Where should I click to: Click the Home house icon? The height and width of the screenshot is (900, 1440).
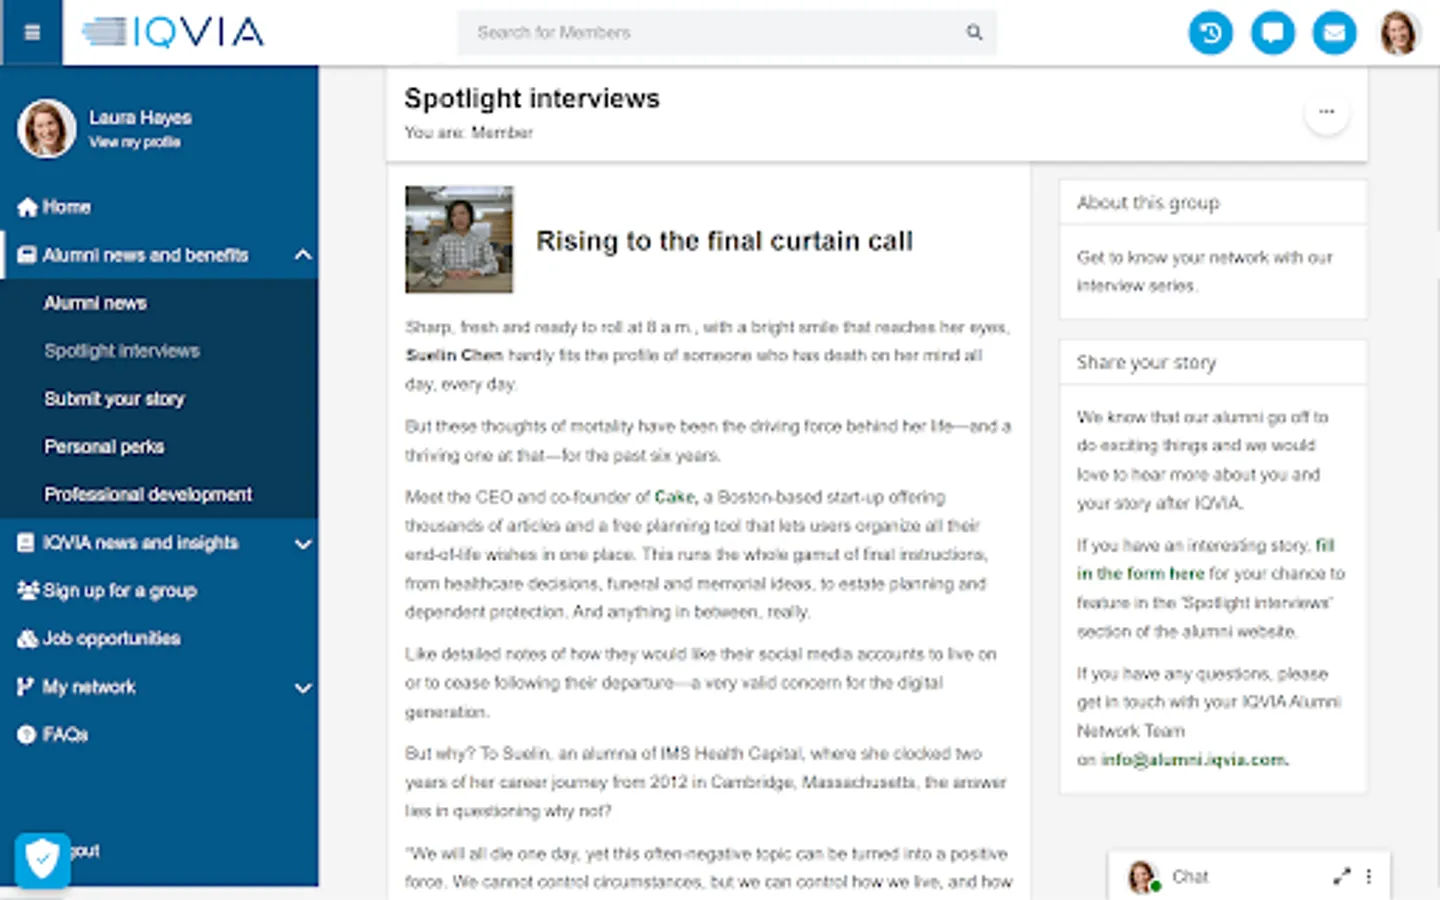click(x=27, y=207)
